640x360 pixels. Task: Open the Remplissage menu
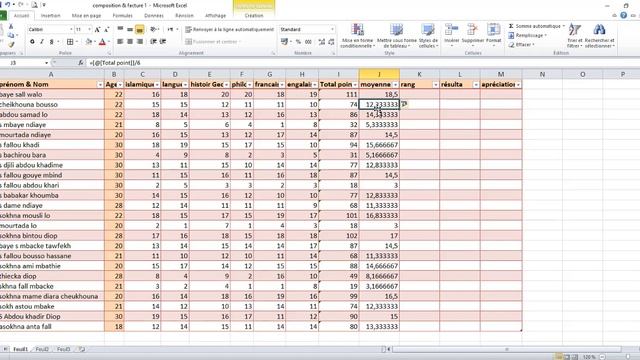528,36
